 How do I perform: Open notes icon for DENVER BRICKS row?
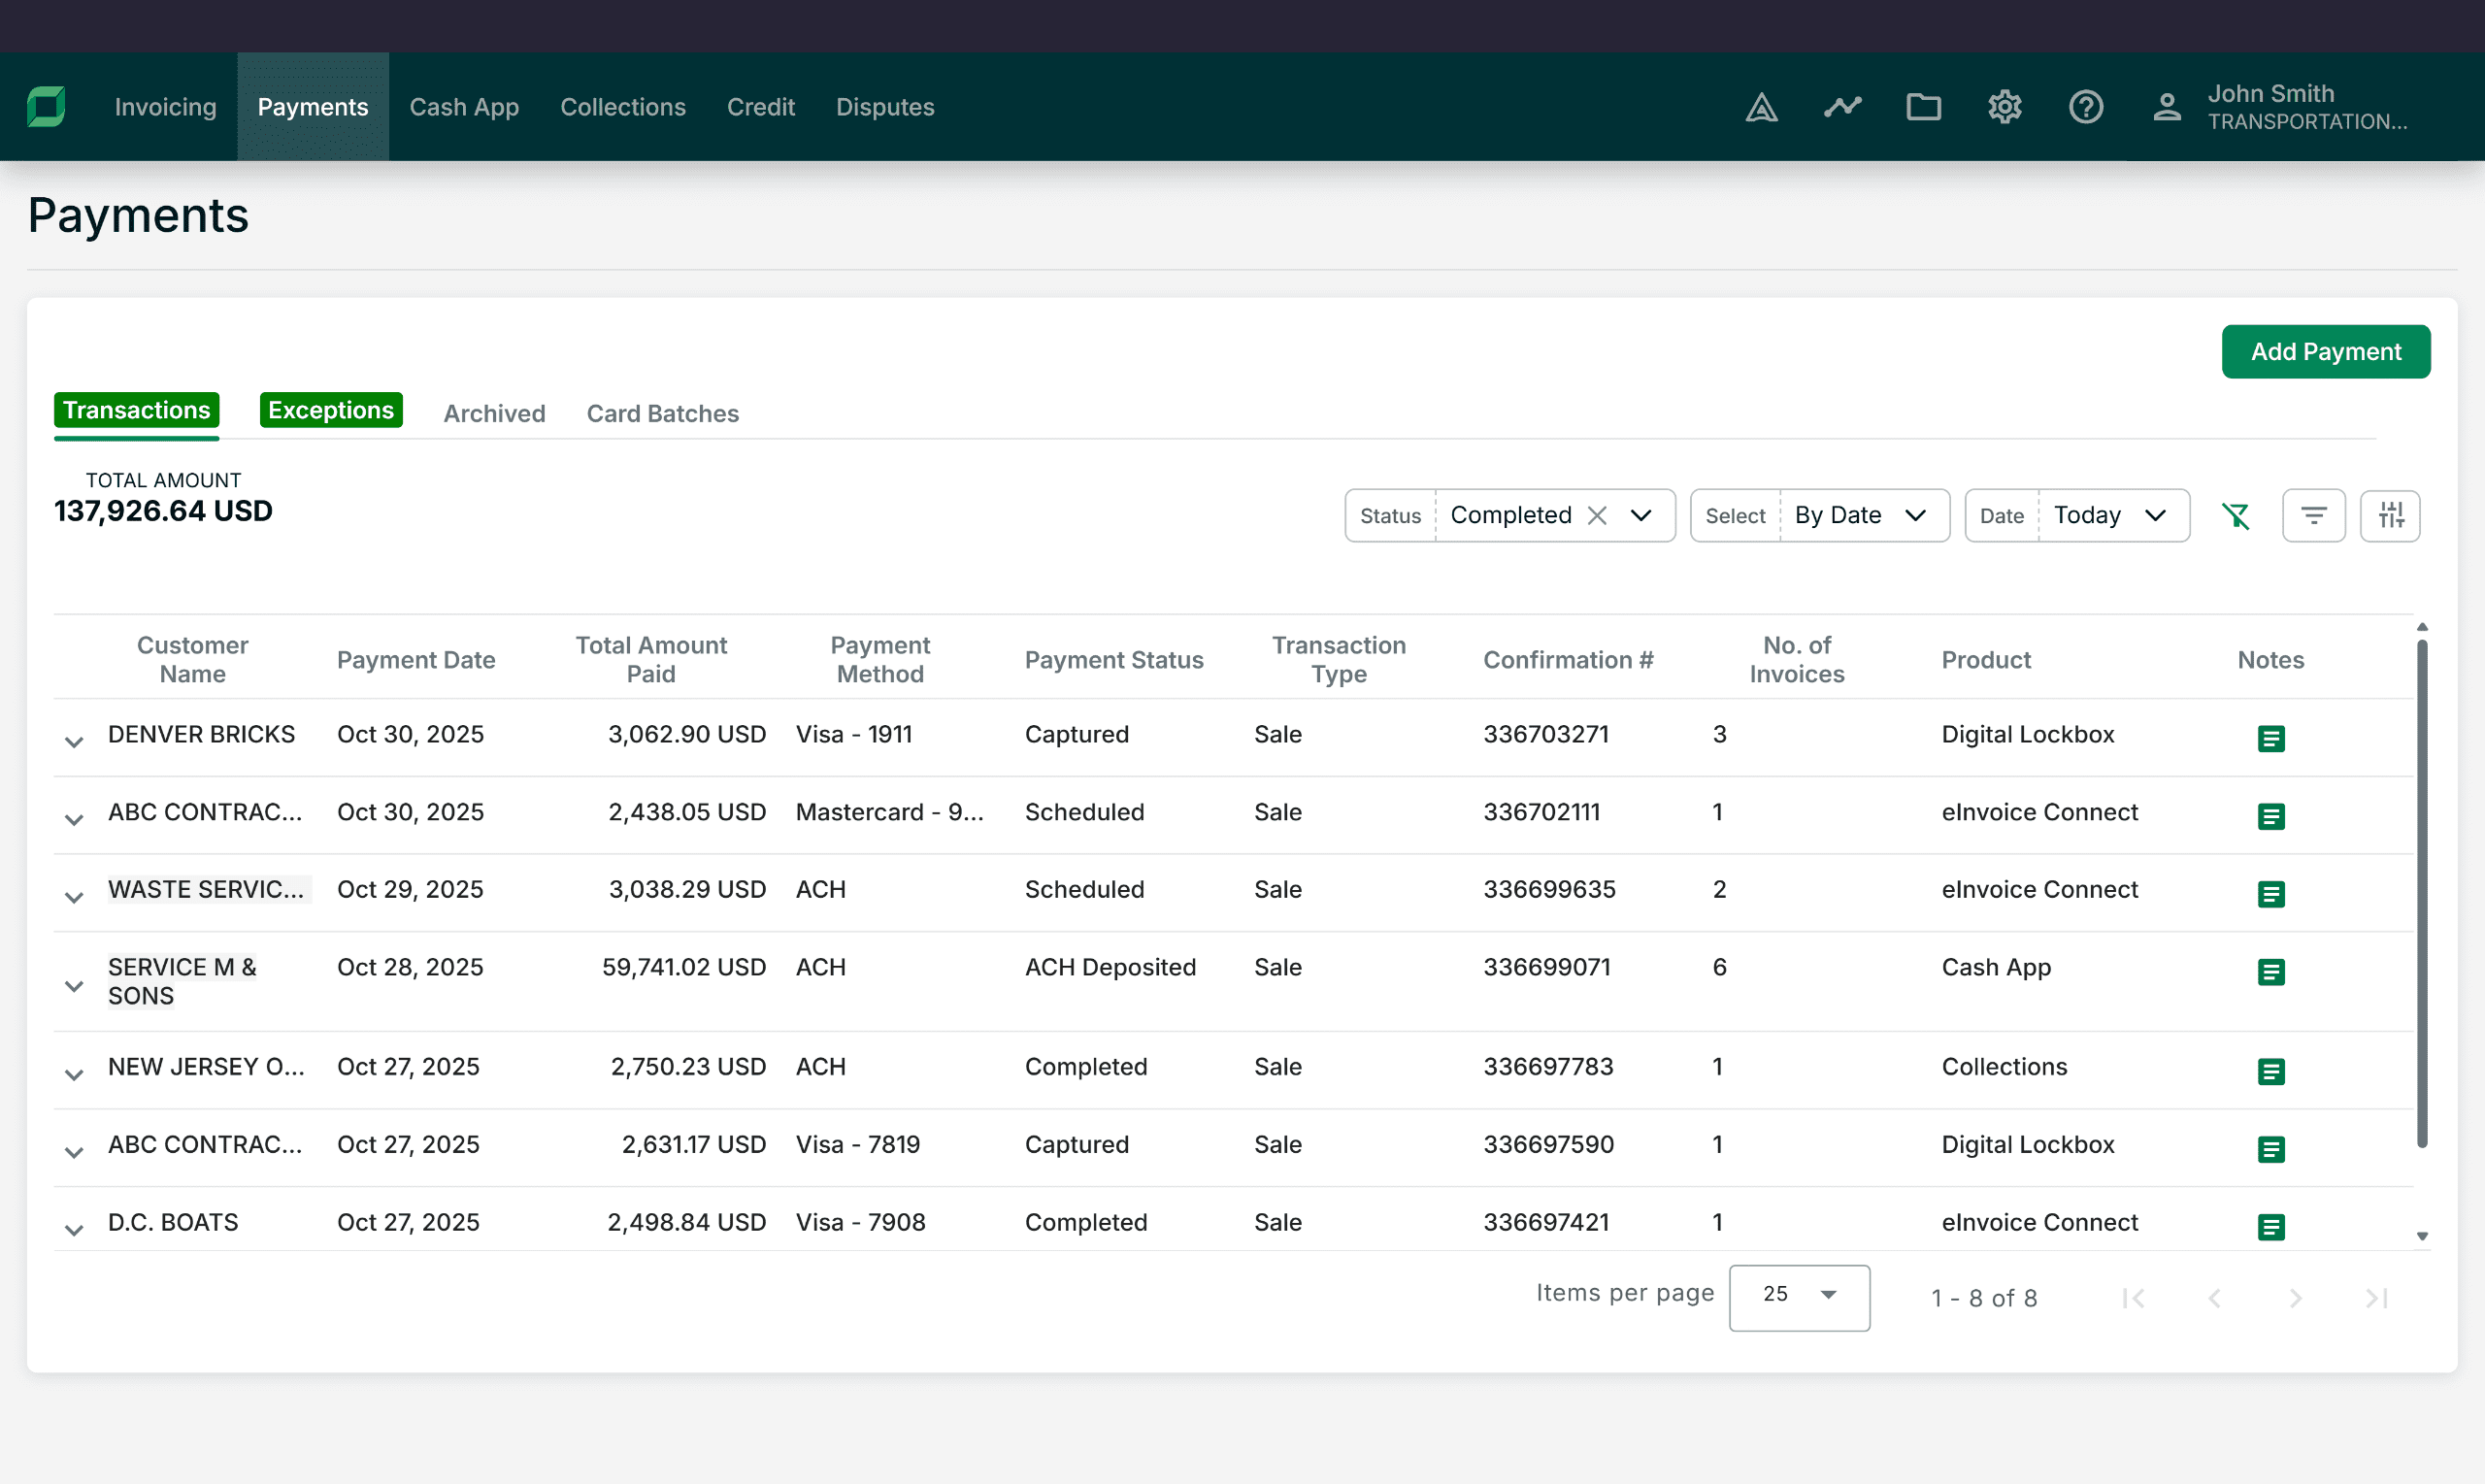click(2270, 739)
